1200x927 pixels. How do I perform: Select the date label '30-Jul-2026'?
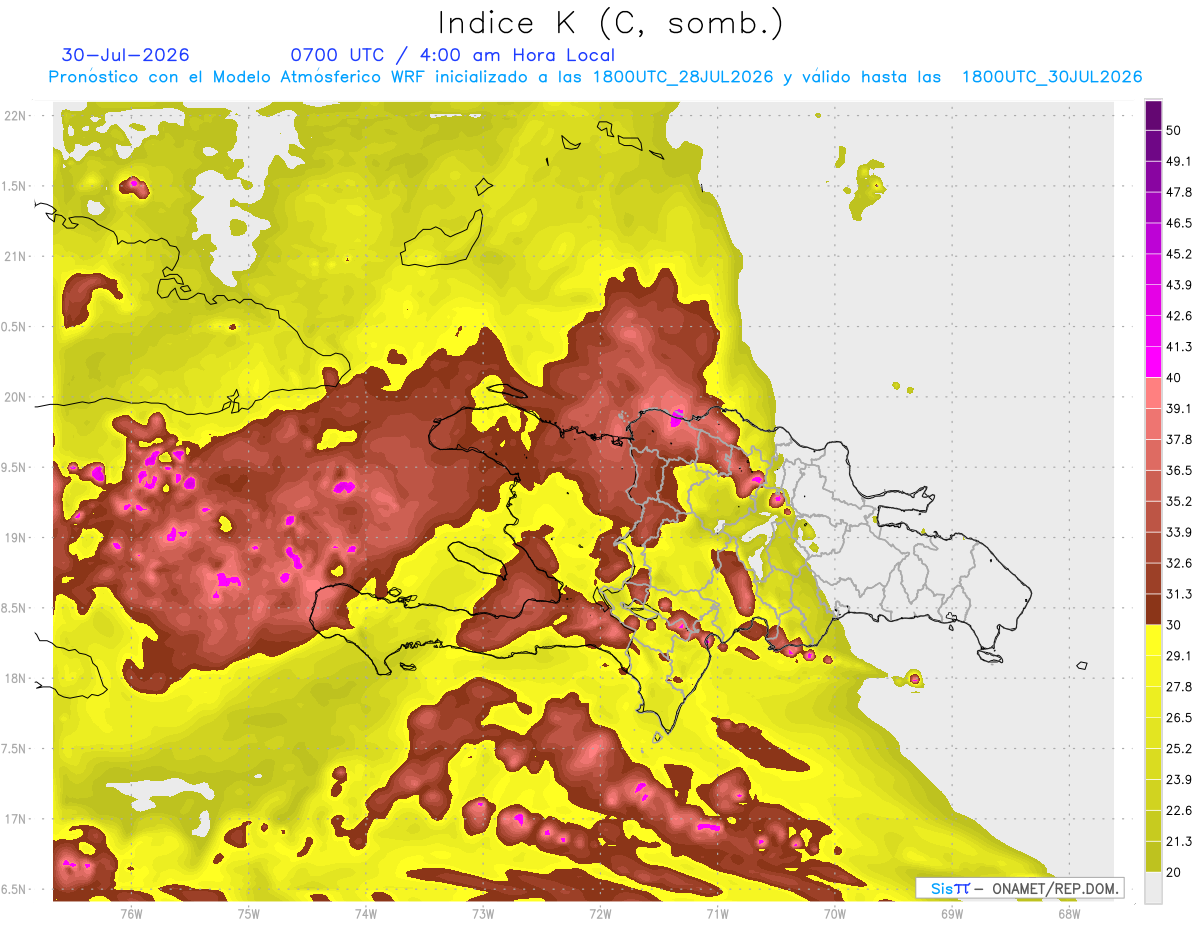click(x=126, y=55)
